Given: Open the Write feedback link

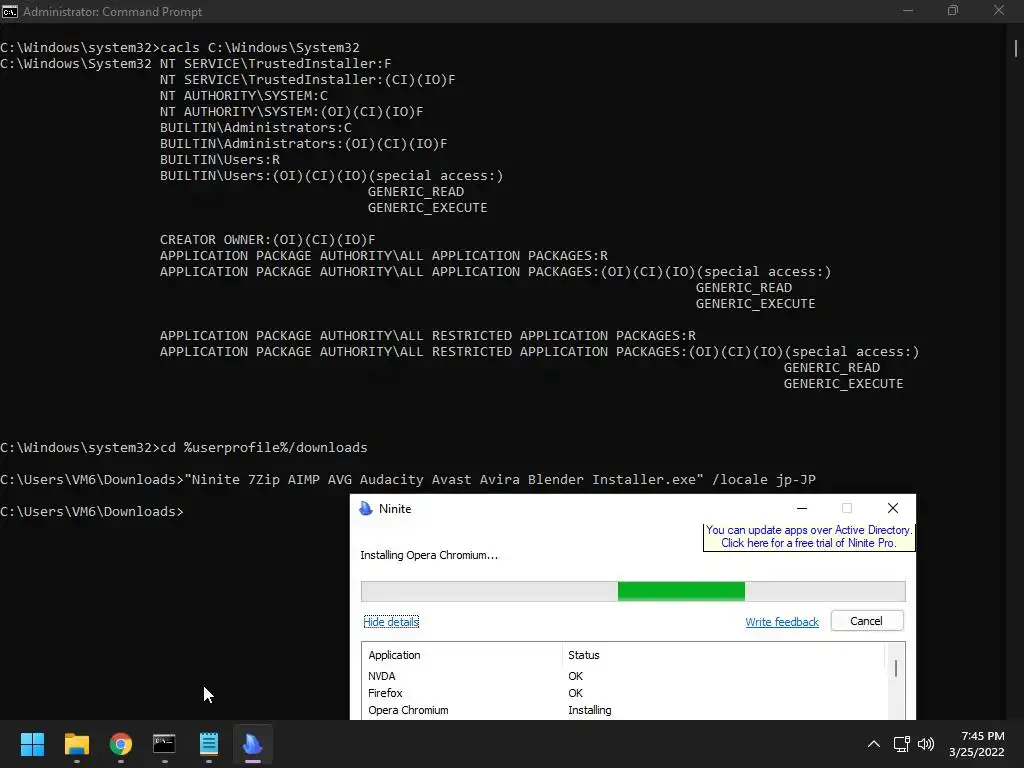Looking at the screenshot, I should point(782,622).
